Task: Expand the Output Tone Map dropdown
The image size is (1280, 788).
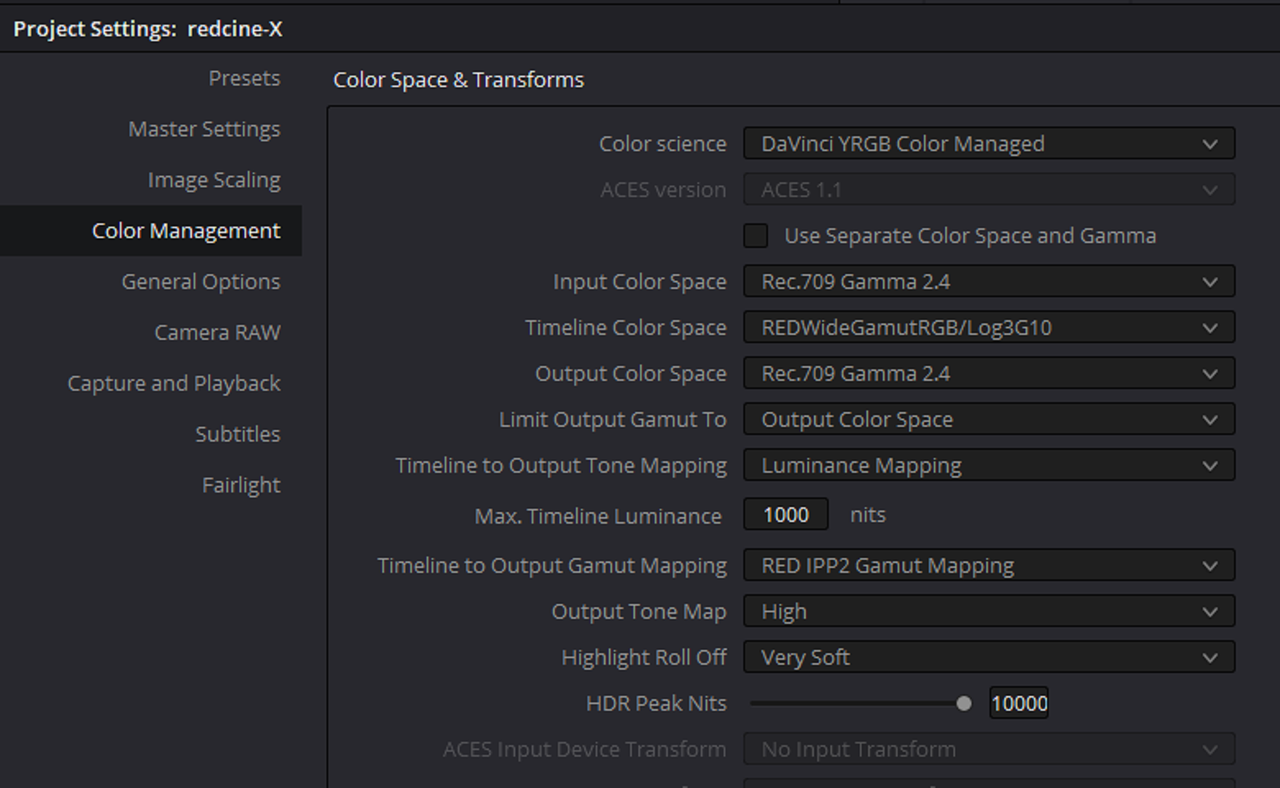Action: point(989,612)
